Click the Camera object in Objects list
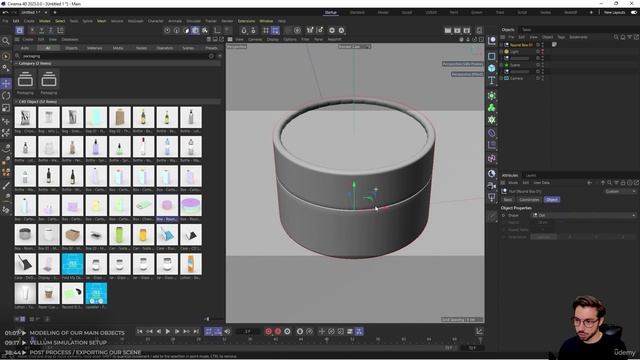 tap(516, 78)
